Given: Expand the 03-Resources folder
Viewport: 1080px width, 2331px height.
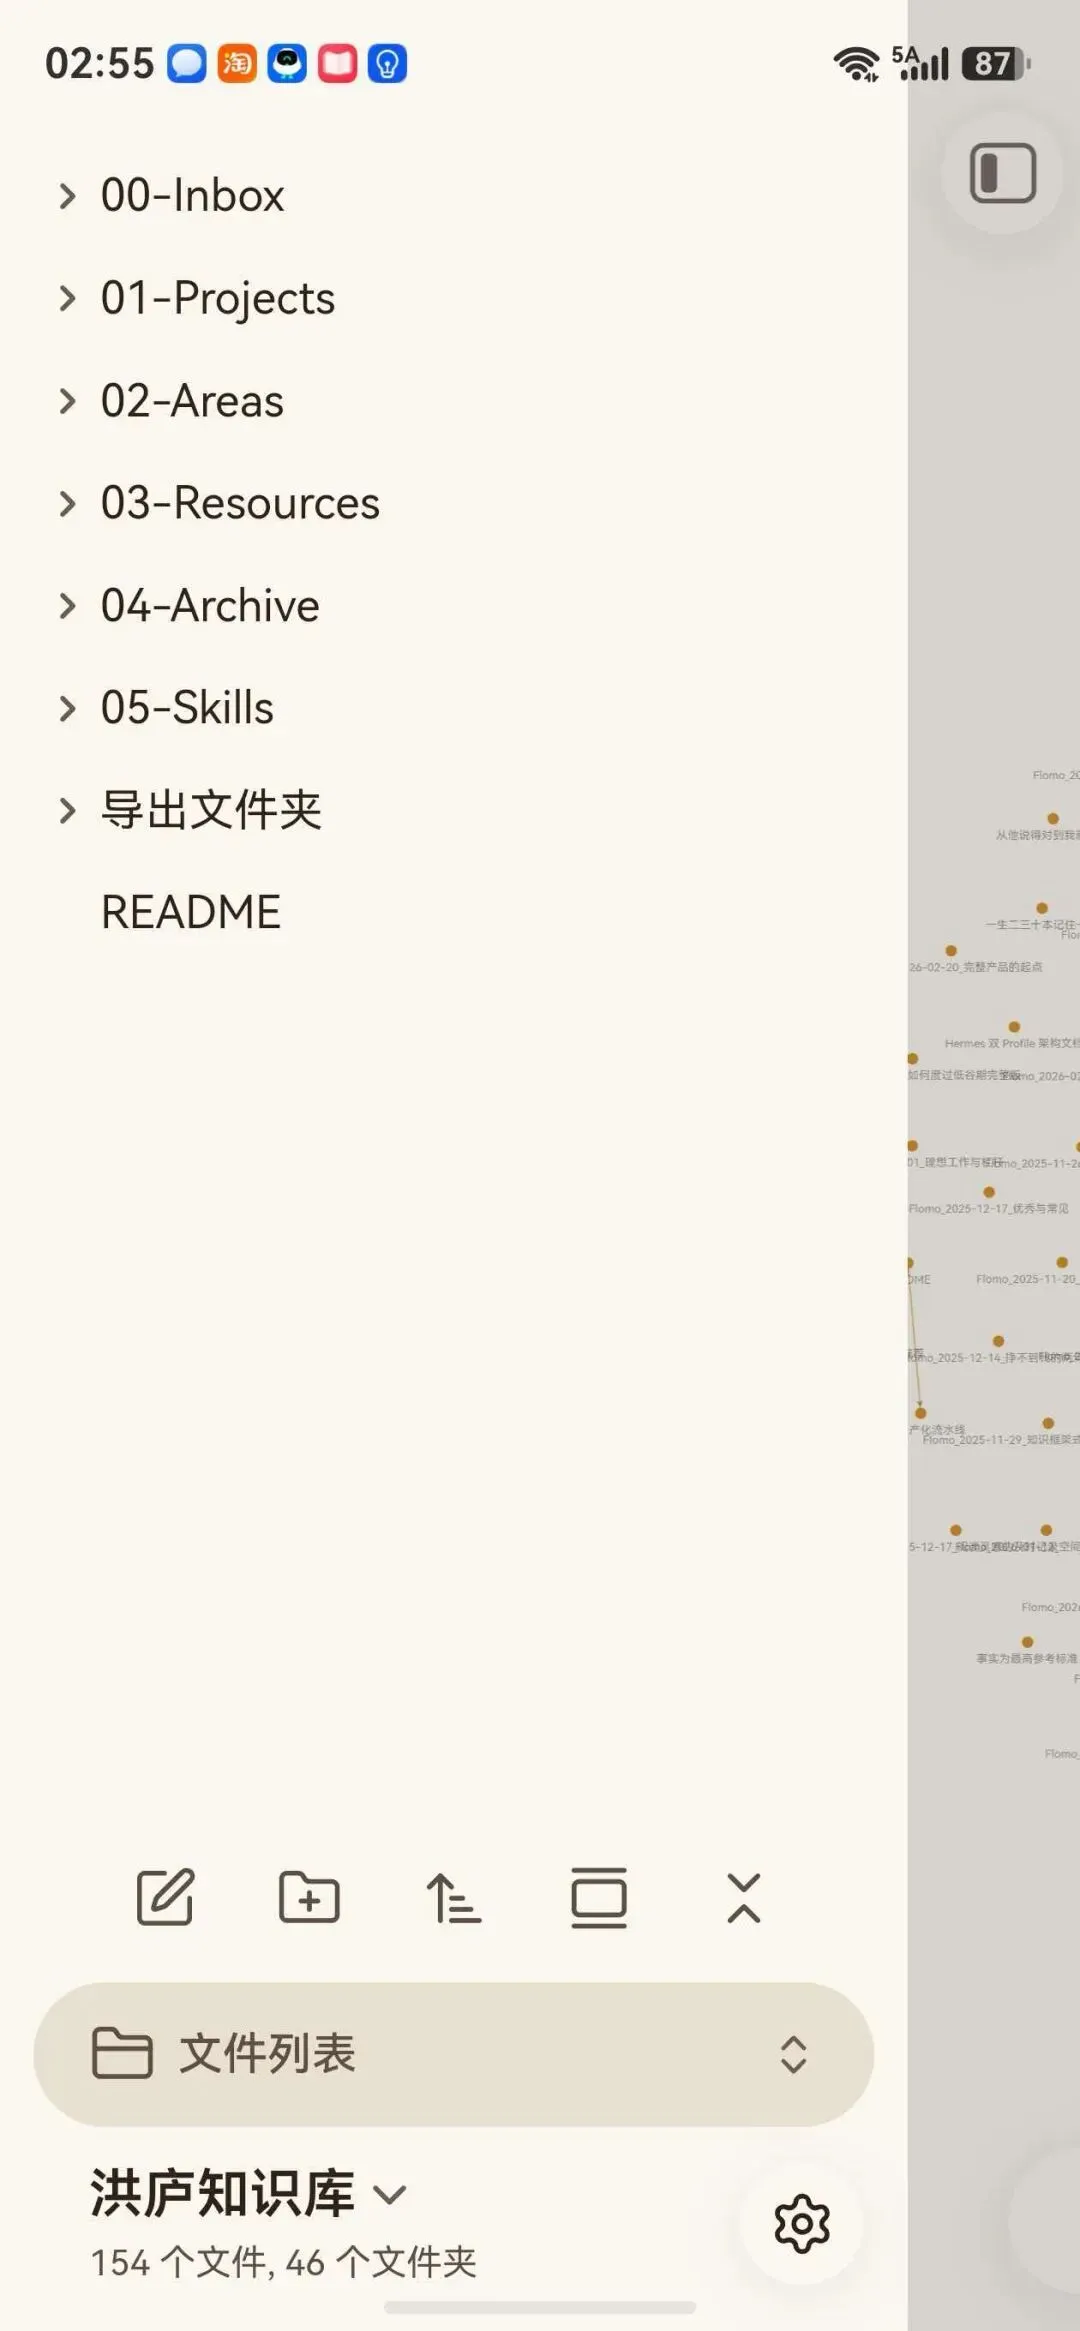Looking at the screenshot, I should [x=68, y=503].
